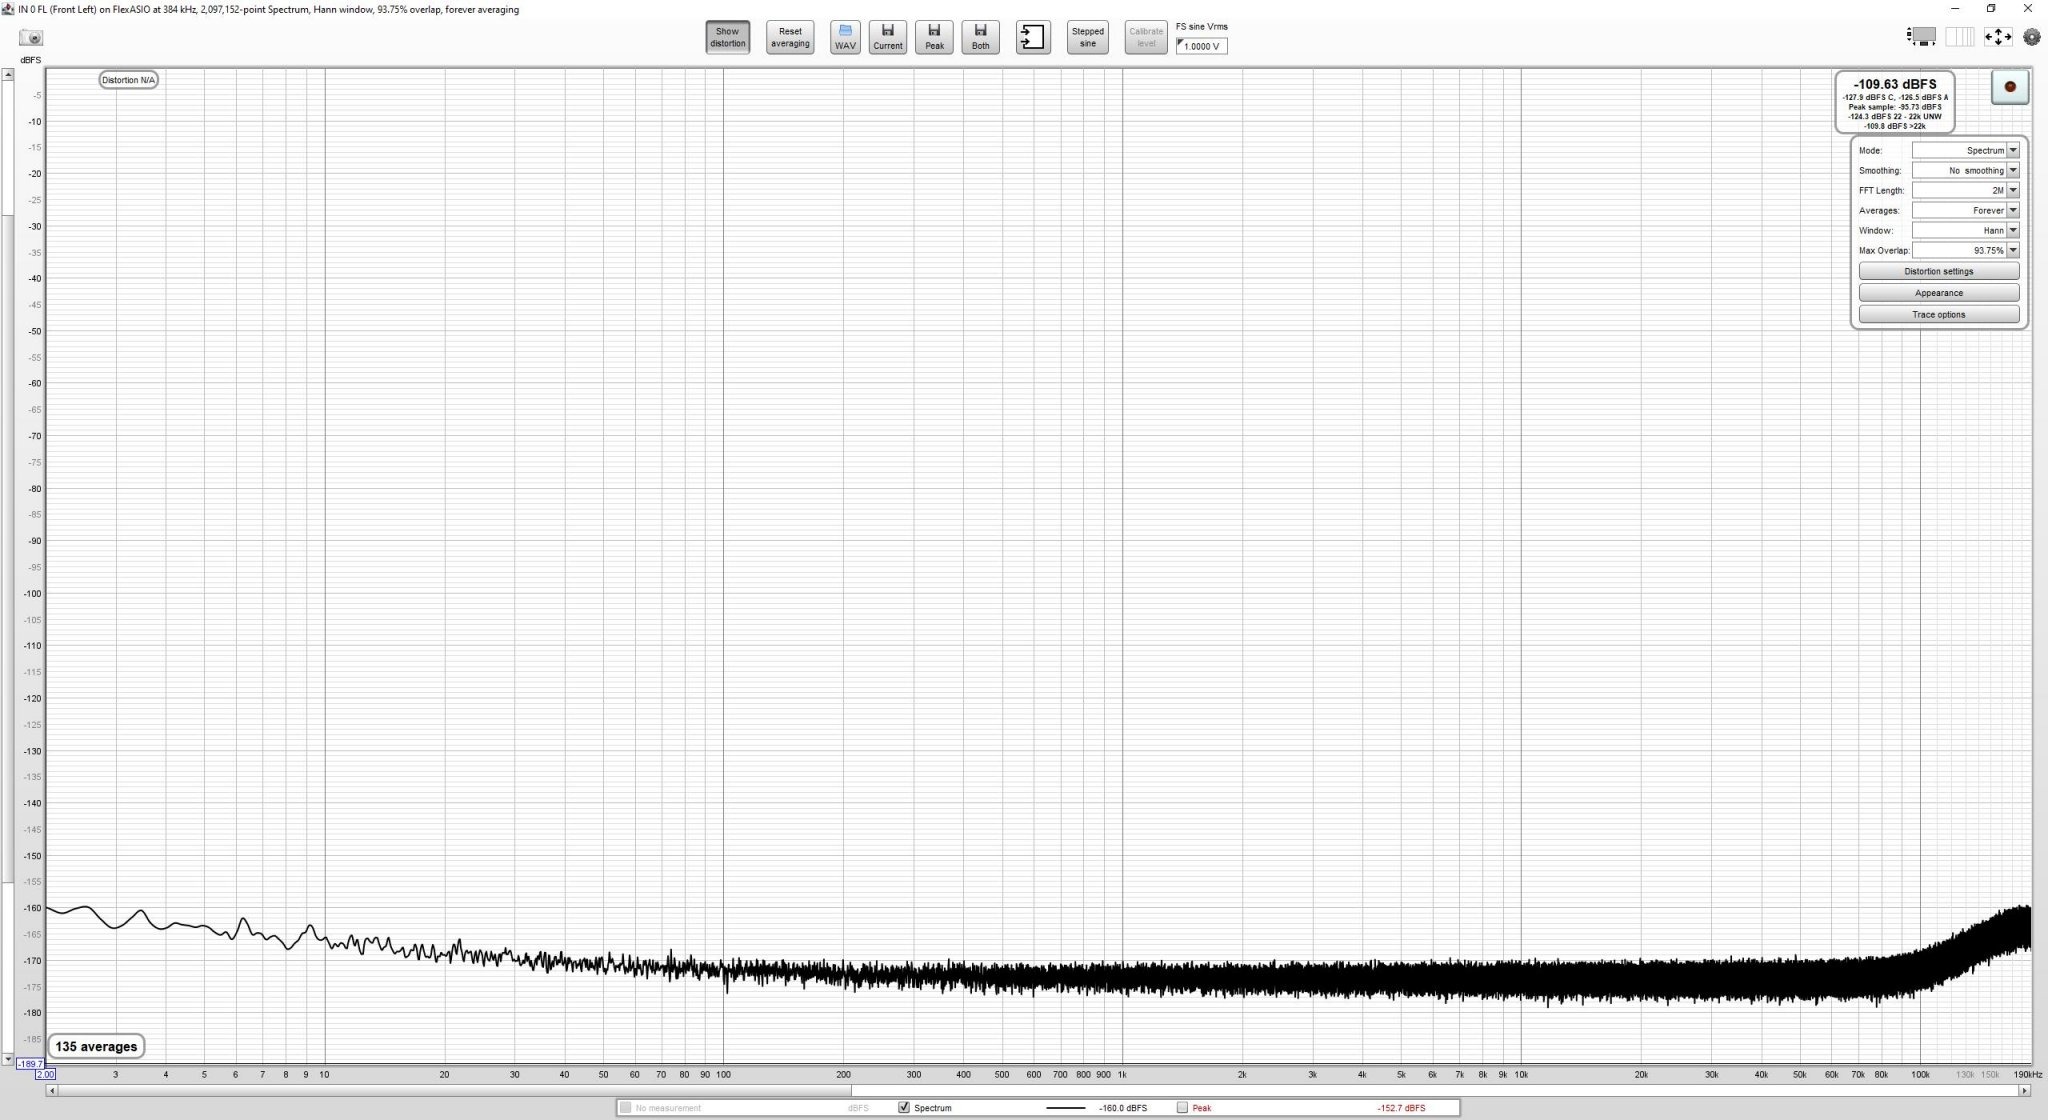
Task: Click the horizontal scrollbar thumb
Action: tap(453, 1091)
